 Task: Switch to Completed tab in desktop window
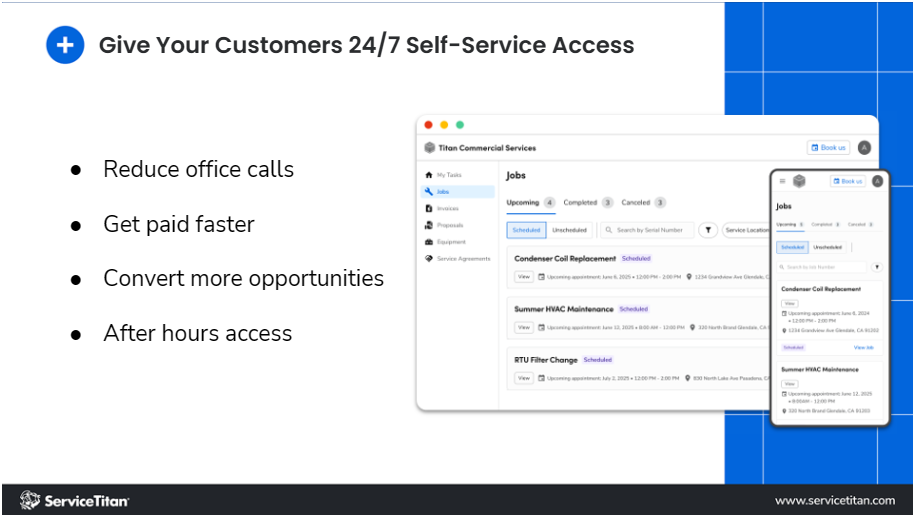coord(588,202)
